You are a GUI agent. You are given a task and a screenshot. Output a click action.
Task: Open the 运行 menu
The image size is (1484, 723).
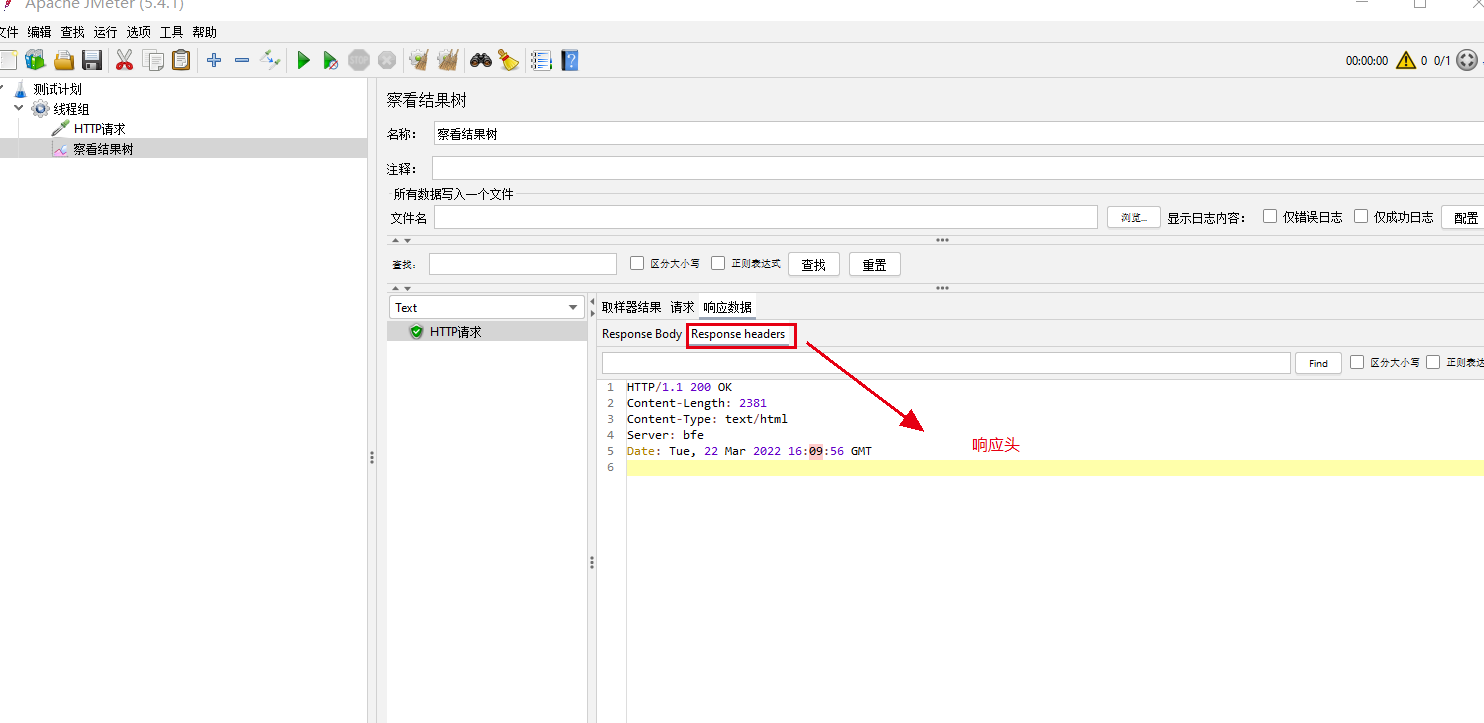point(106,32)
